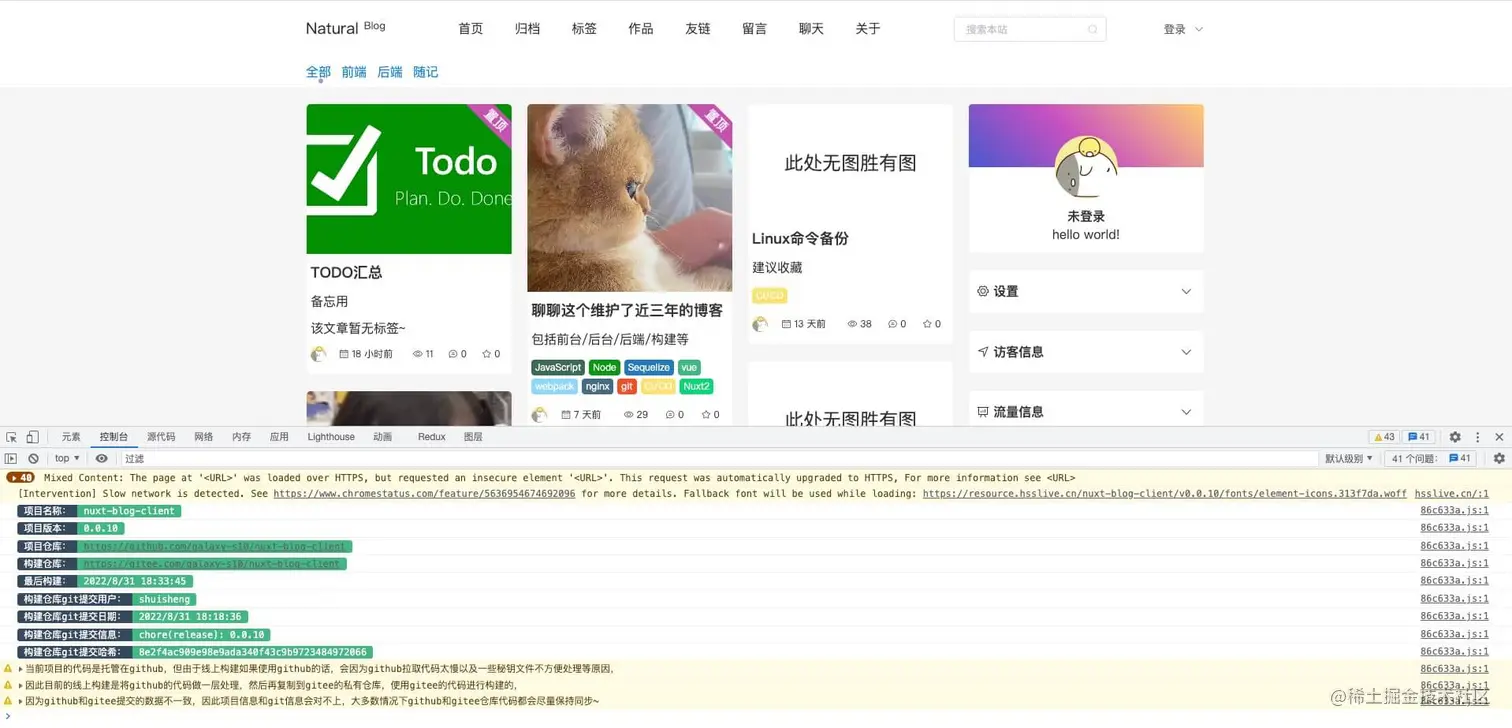Viewport: 1512px width, 728px height.
Task: Open the DevTools settings gear
Action: pyautogui.click(x=1456, y=436)
